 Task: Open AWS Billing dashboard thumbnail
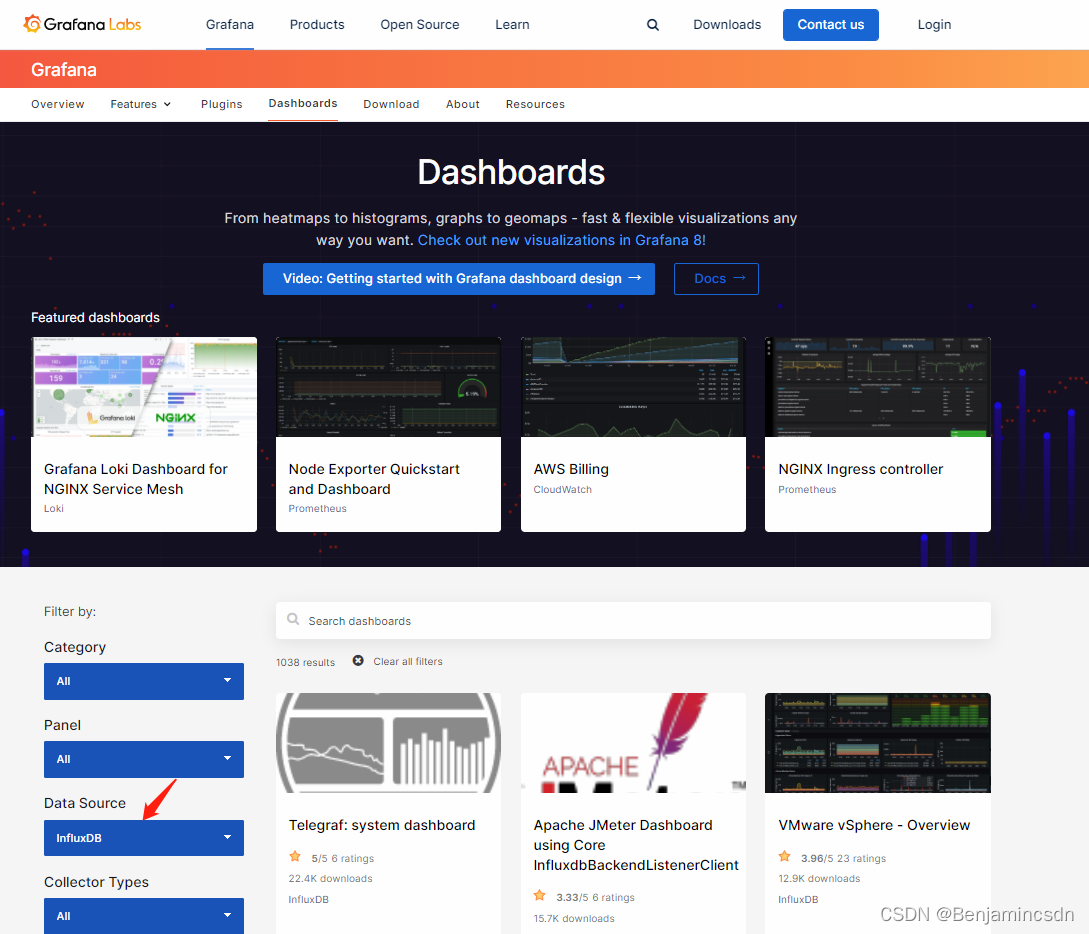[x=633, y=387]
